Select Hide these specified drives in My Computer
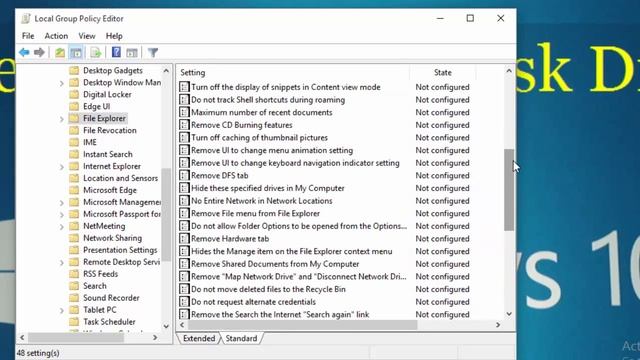Screen dimensions: 640x360 pos(268,188)
